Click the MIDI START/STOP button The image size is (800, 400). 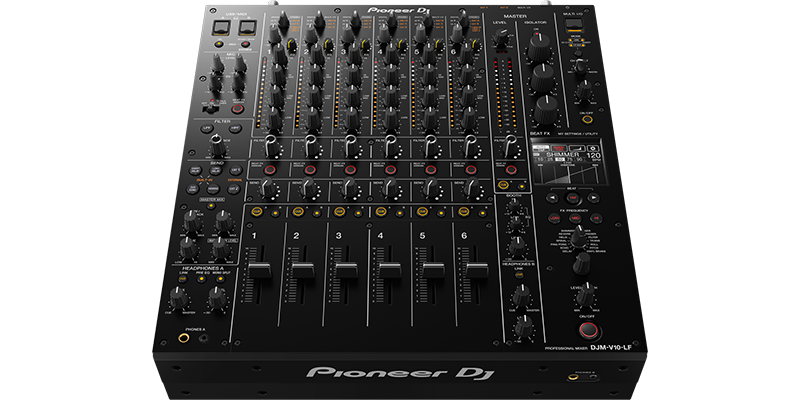(x=246, y=44)
